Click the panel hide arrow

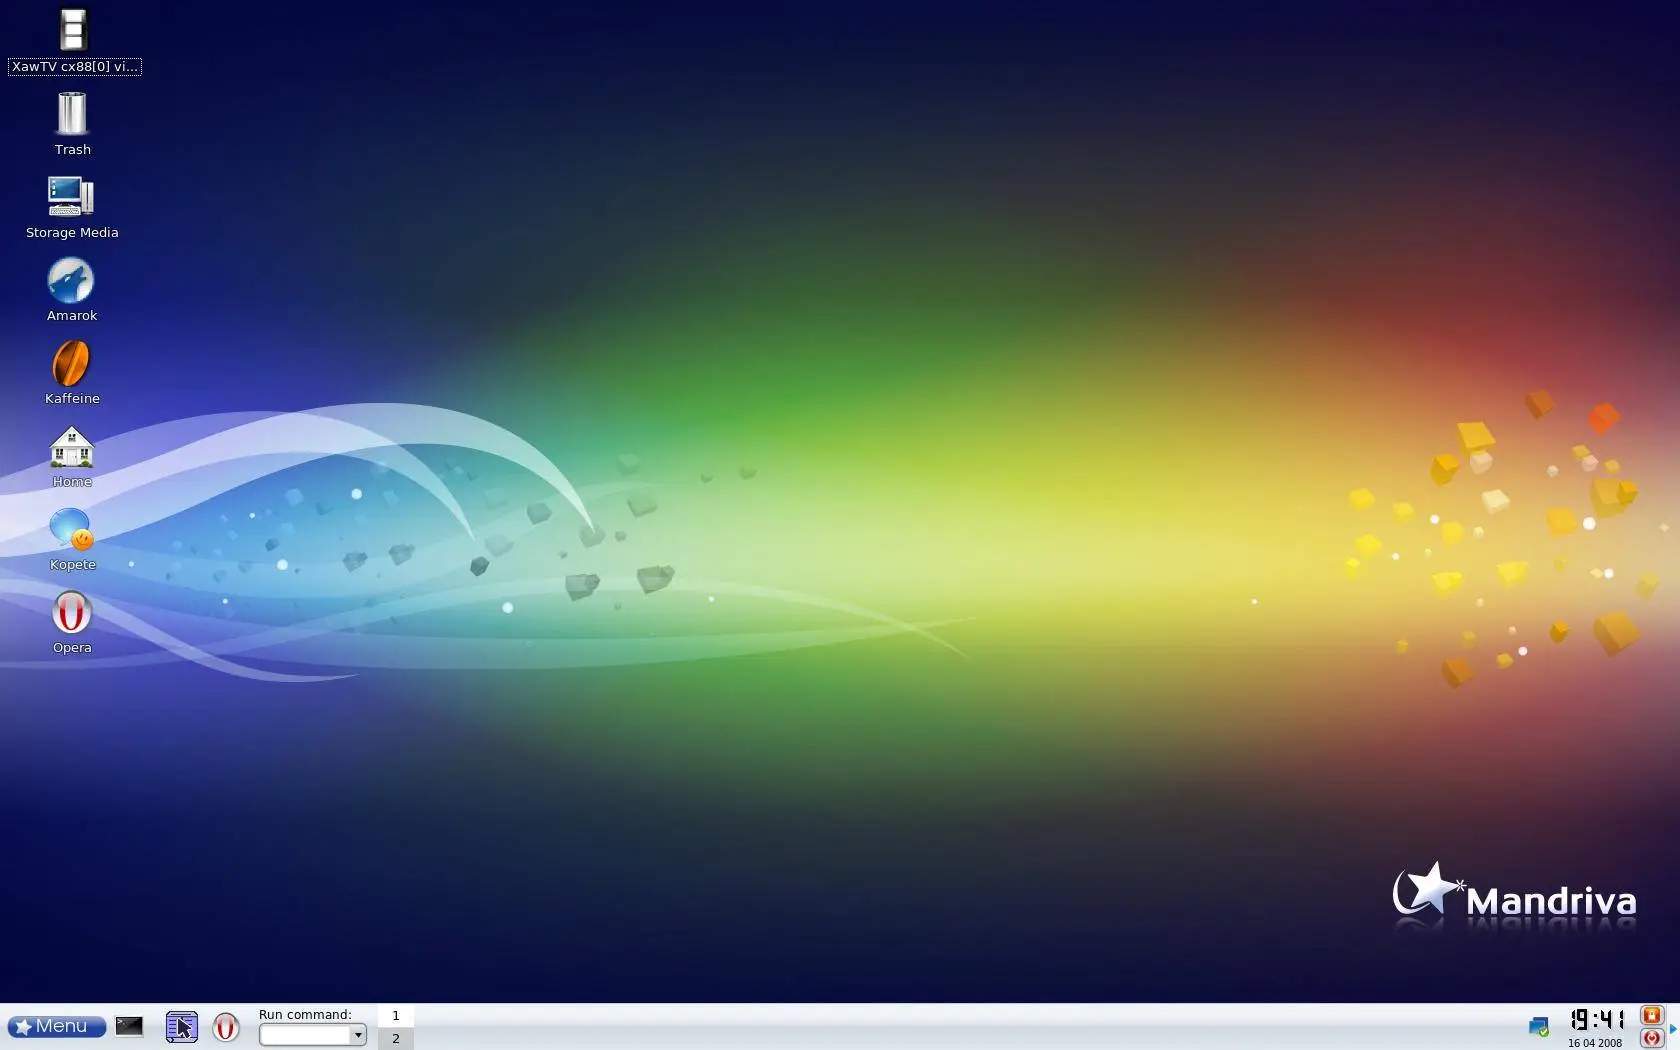1673,1028
